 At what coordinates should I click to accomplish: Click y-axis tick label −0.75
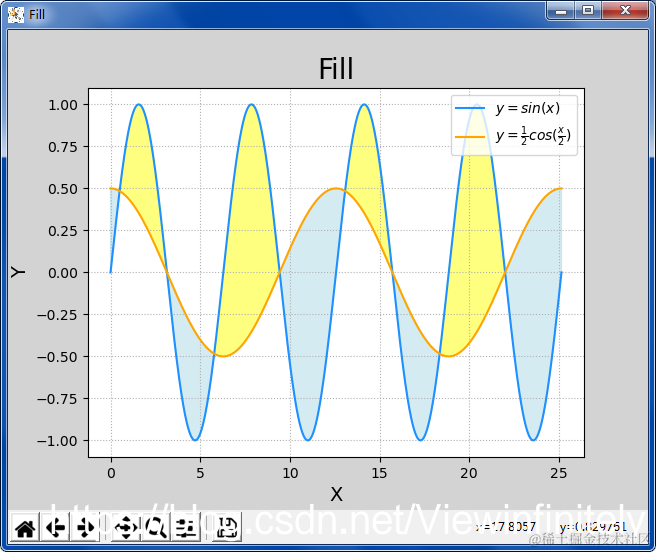pyautogui.click(x=57, y=399)
